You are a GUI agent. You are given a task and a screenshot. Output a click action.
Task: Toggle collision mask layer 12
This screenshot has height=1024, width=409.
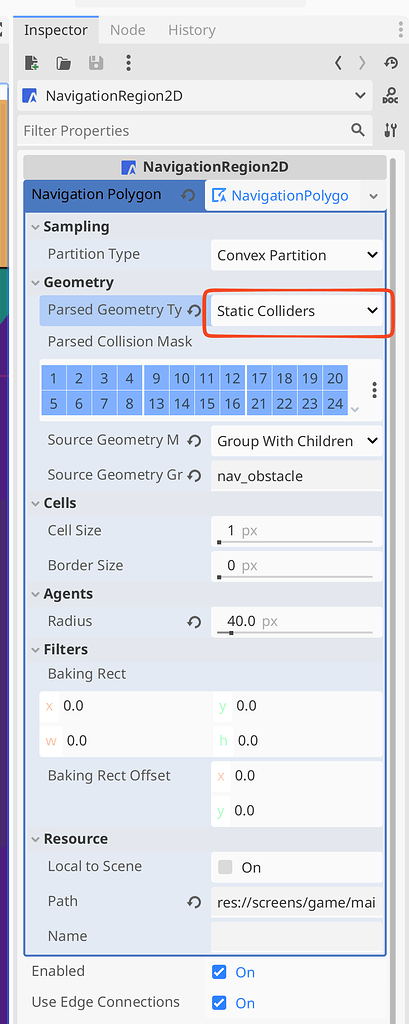pos(232,378)
